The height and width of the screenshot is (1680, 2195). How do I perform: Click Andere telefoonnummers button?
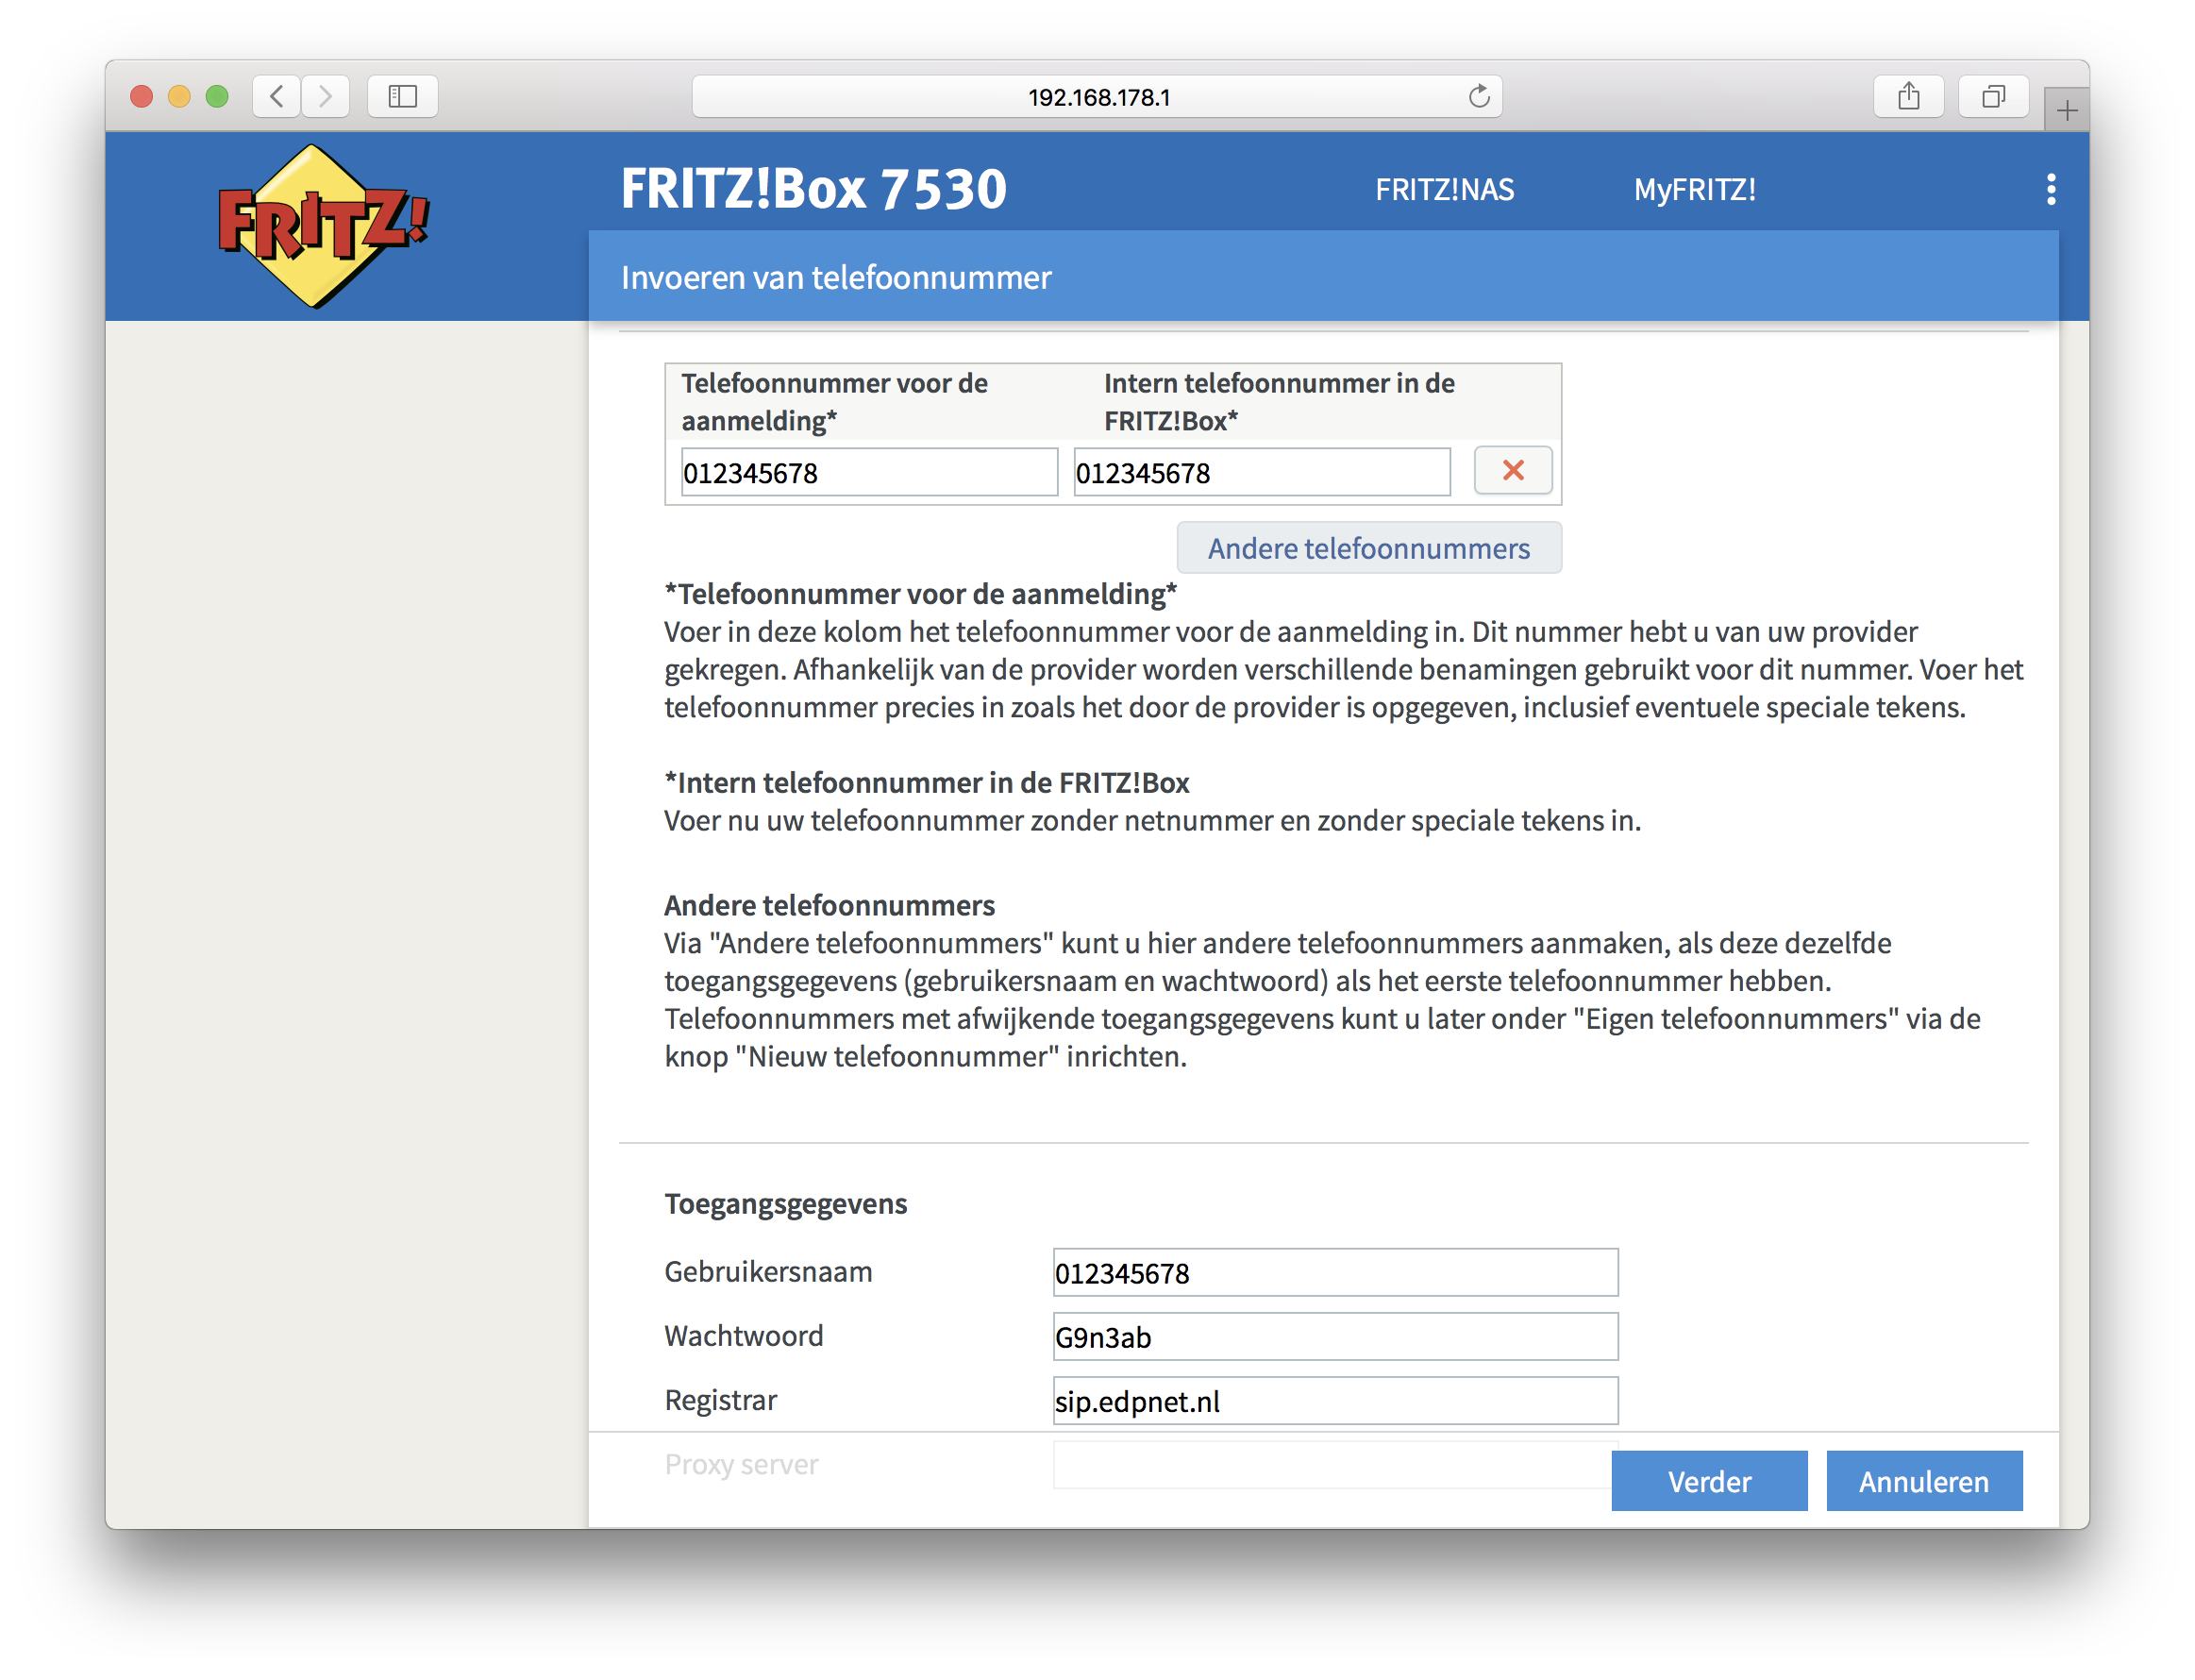click(1368, 548)
